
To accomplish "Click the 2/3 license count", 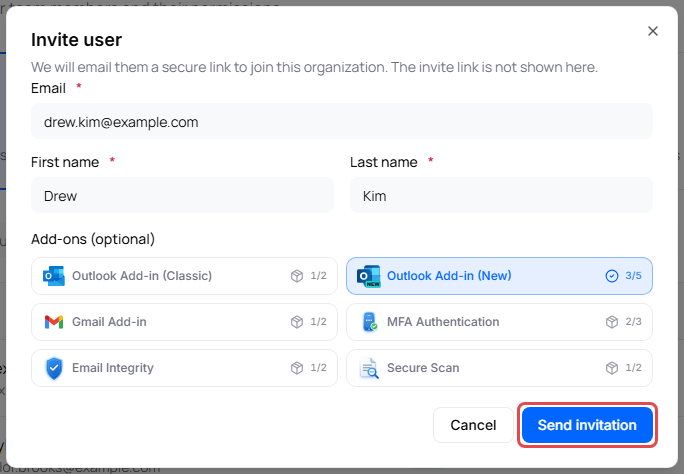I will tap(633, 322).
